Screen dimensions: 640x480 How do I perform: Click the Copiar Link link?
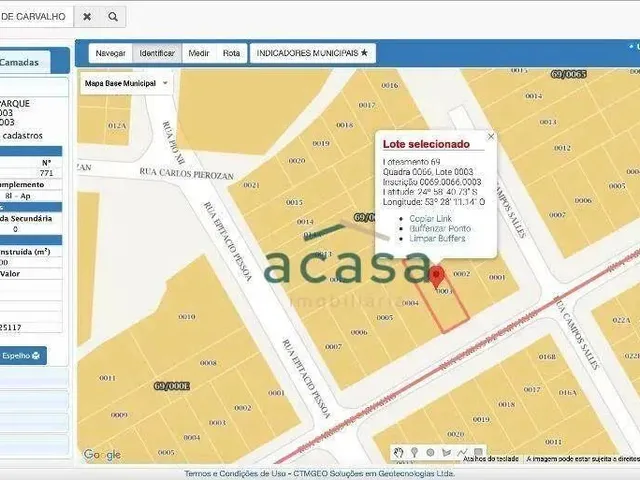coord(431,219)
